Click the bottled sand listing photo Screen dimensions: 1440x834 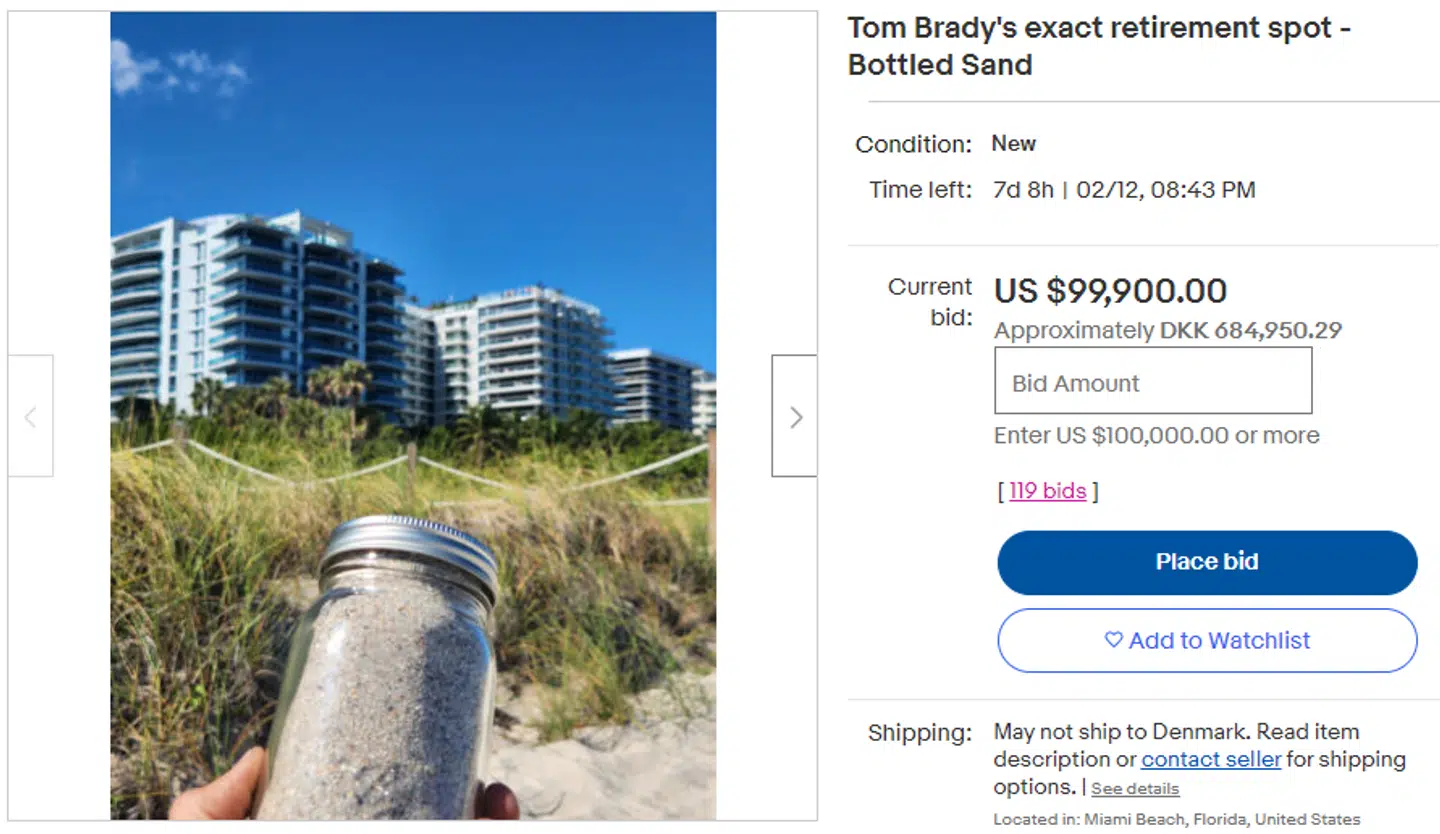[412, 300]
